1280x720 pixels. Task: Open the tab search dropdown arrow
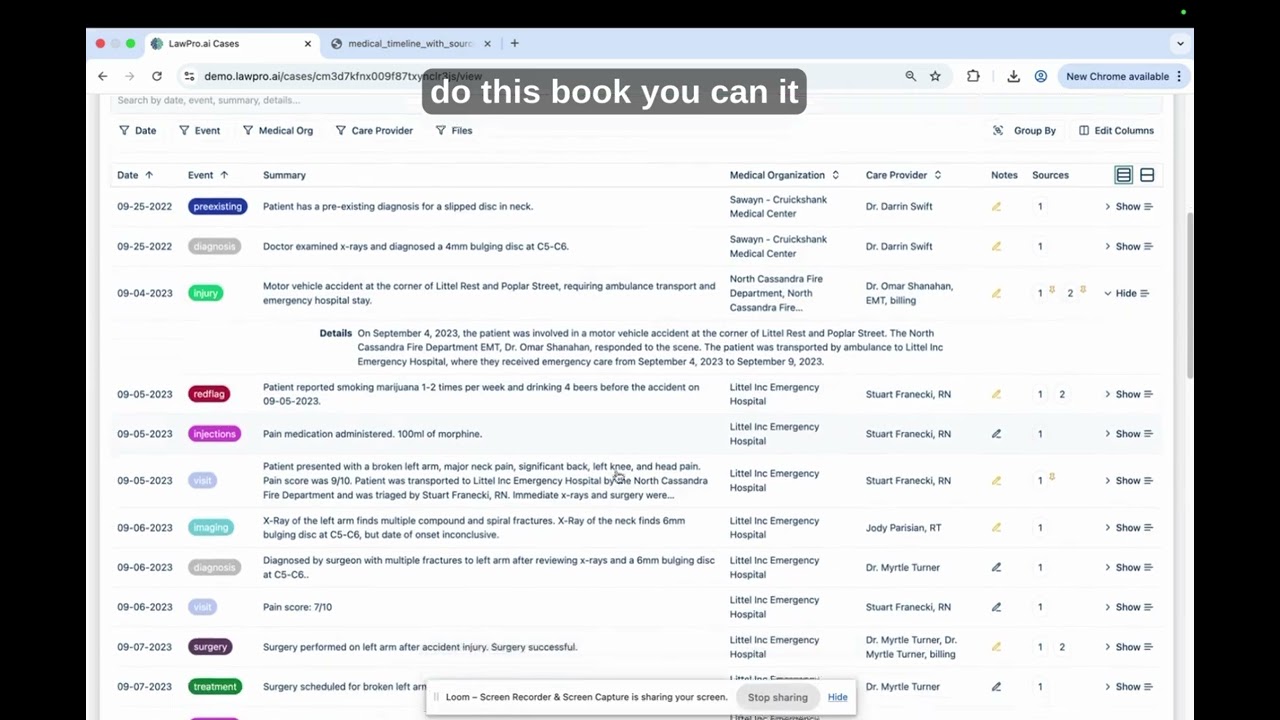point(1180,44)
